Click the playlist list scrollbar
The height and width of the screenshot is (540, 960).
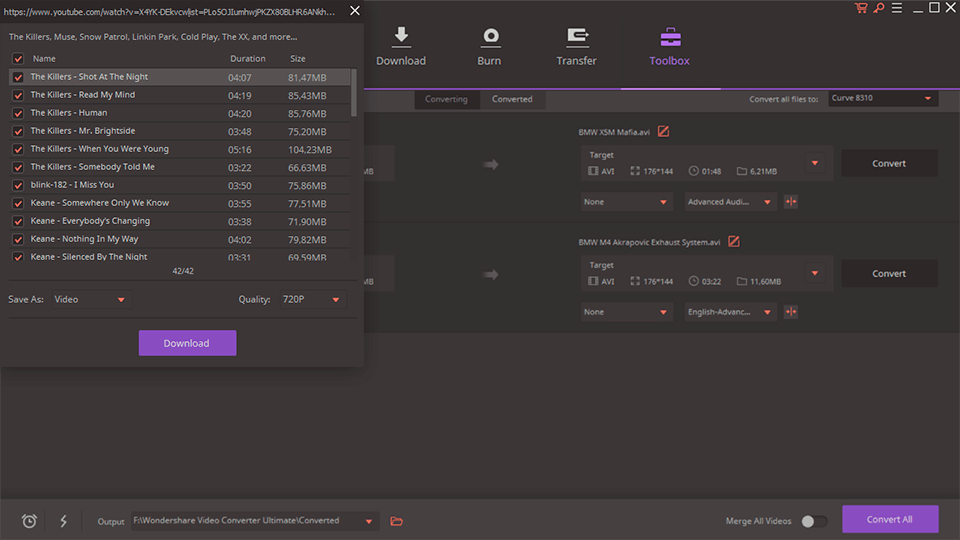coord(354,92)
